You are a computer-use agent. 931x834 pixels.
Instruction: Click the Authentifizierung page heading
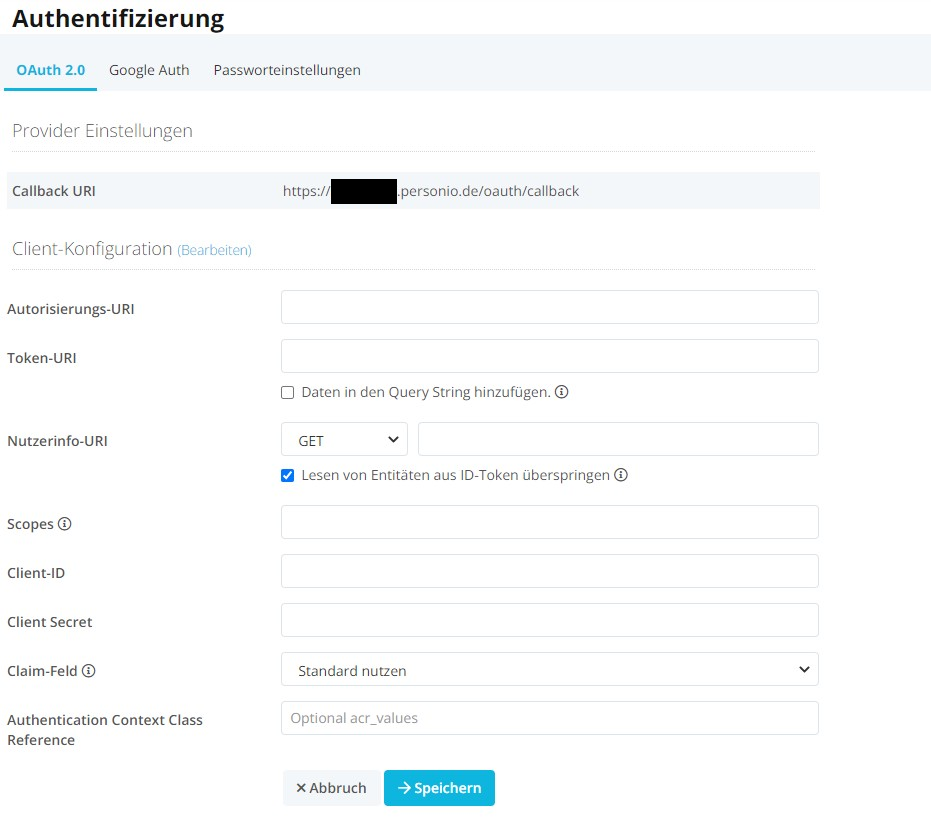118,18
